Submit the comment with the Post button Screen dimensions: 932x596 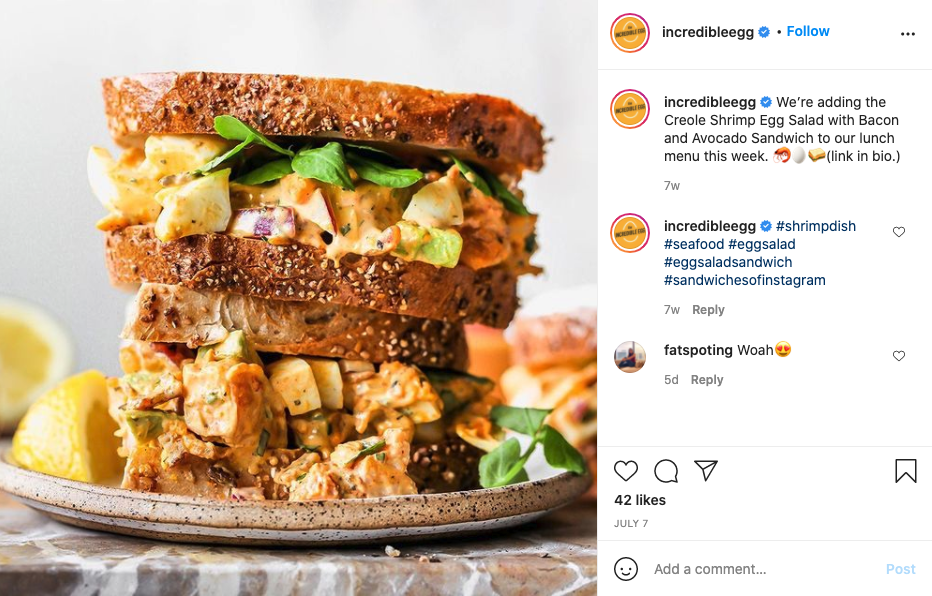(900, 569)
